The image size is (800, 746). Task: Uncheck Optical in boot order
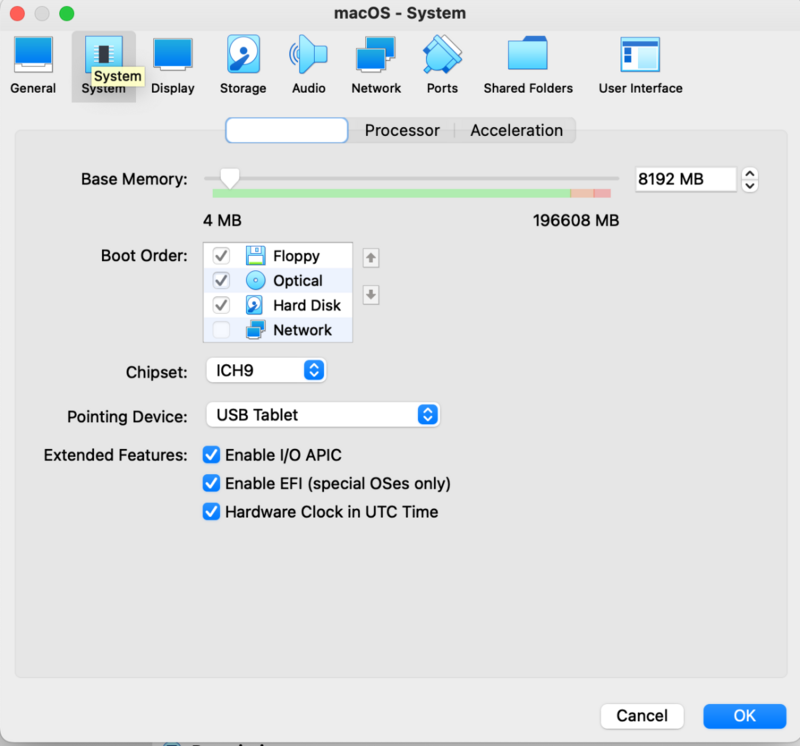[221, 280]
